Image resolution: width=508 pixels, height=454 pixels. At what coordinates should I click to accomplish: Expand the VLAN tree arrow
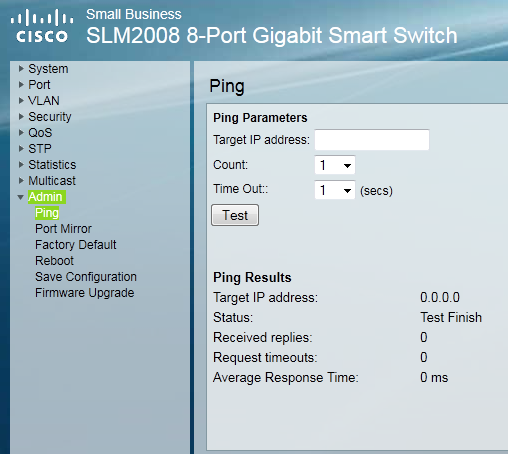coord(21,101)
